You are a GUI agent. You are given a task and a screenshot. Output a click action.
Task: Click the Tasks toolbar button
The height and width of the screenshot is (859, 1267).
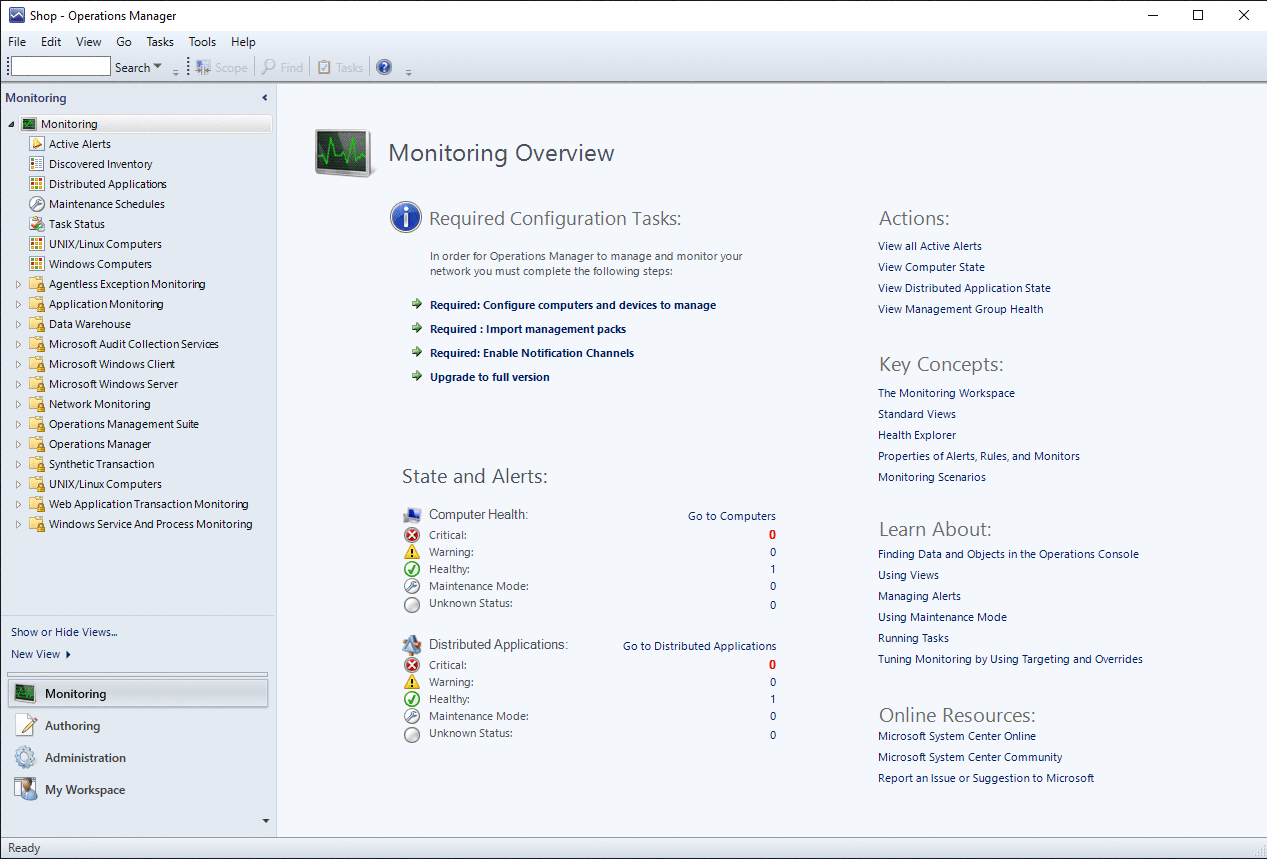tap(340, 67)
